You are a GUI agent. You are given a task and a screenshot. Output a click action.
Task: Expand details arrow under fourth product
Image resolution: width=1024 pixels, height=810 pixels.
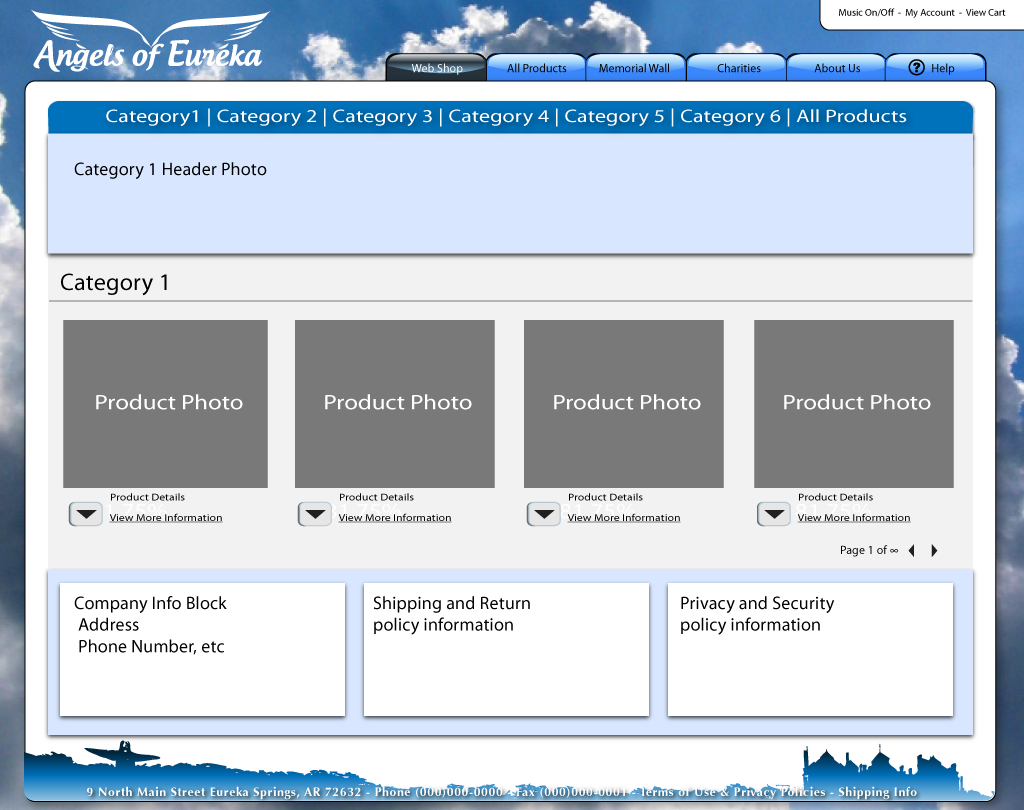pos(773,513)
